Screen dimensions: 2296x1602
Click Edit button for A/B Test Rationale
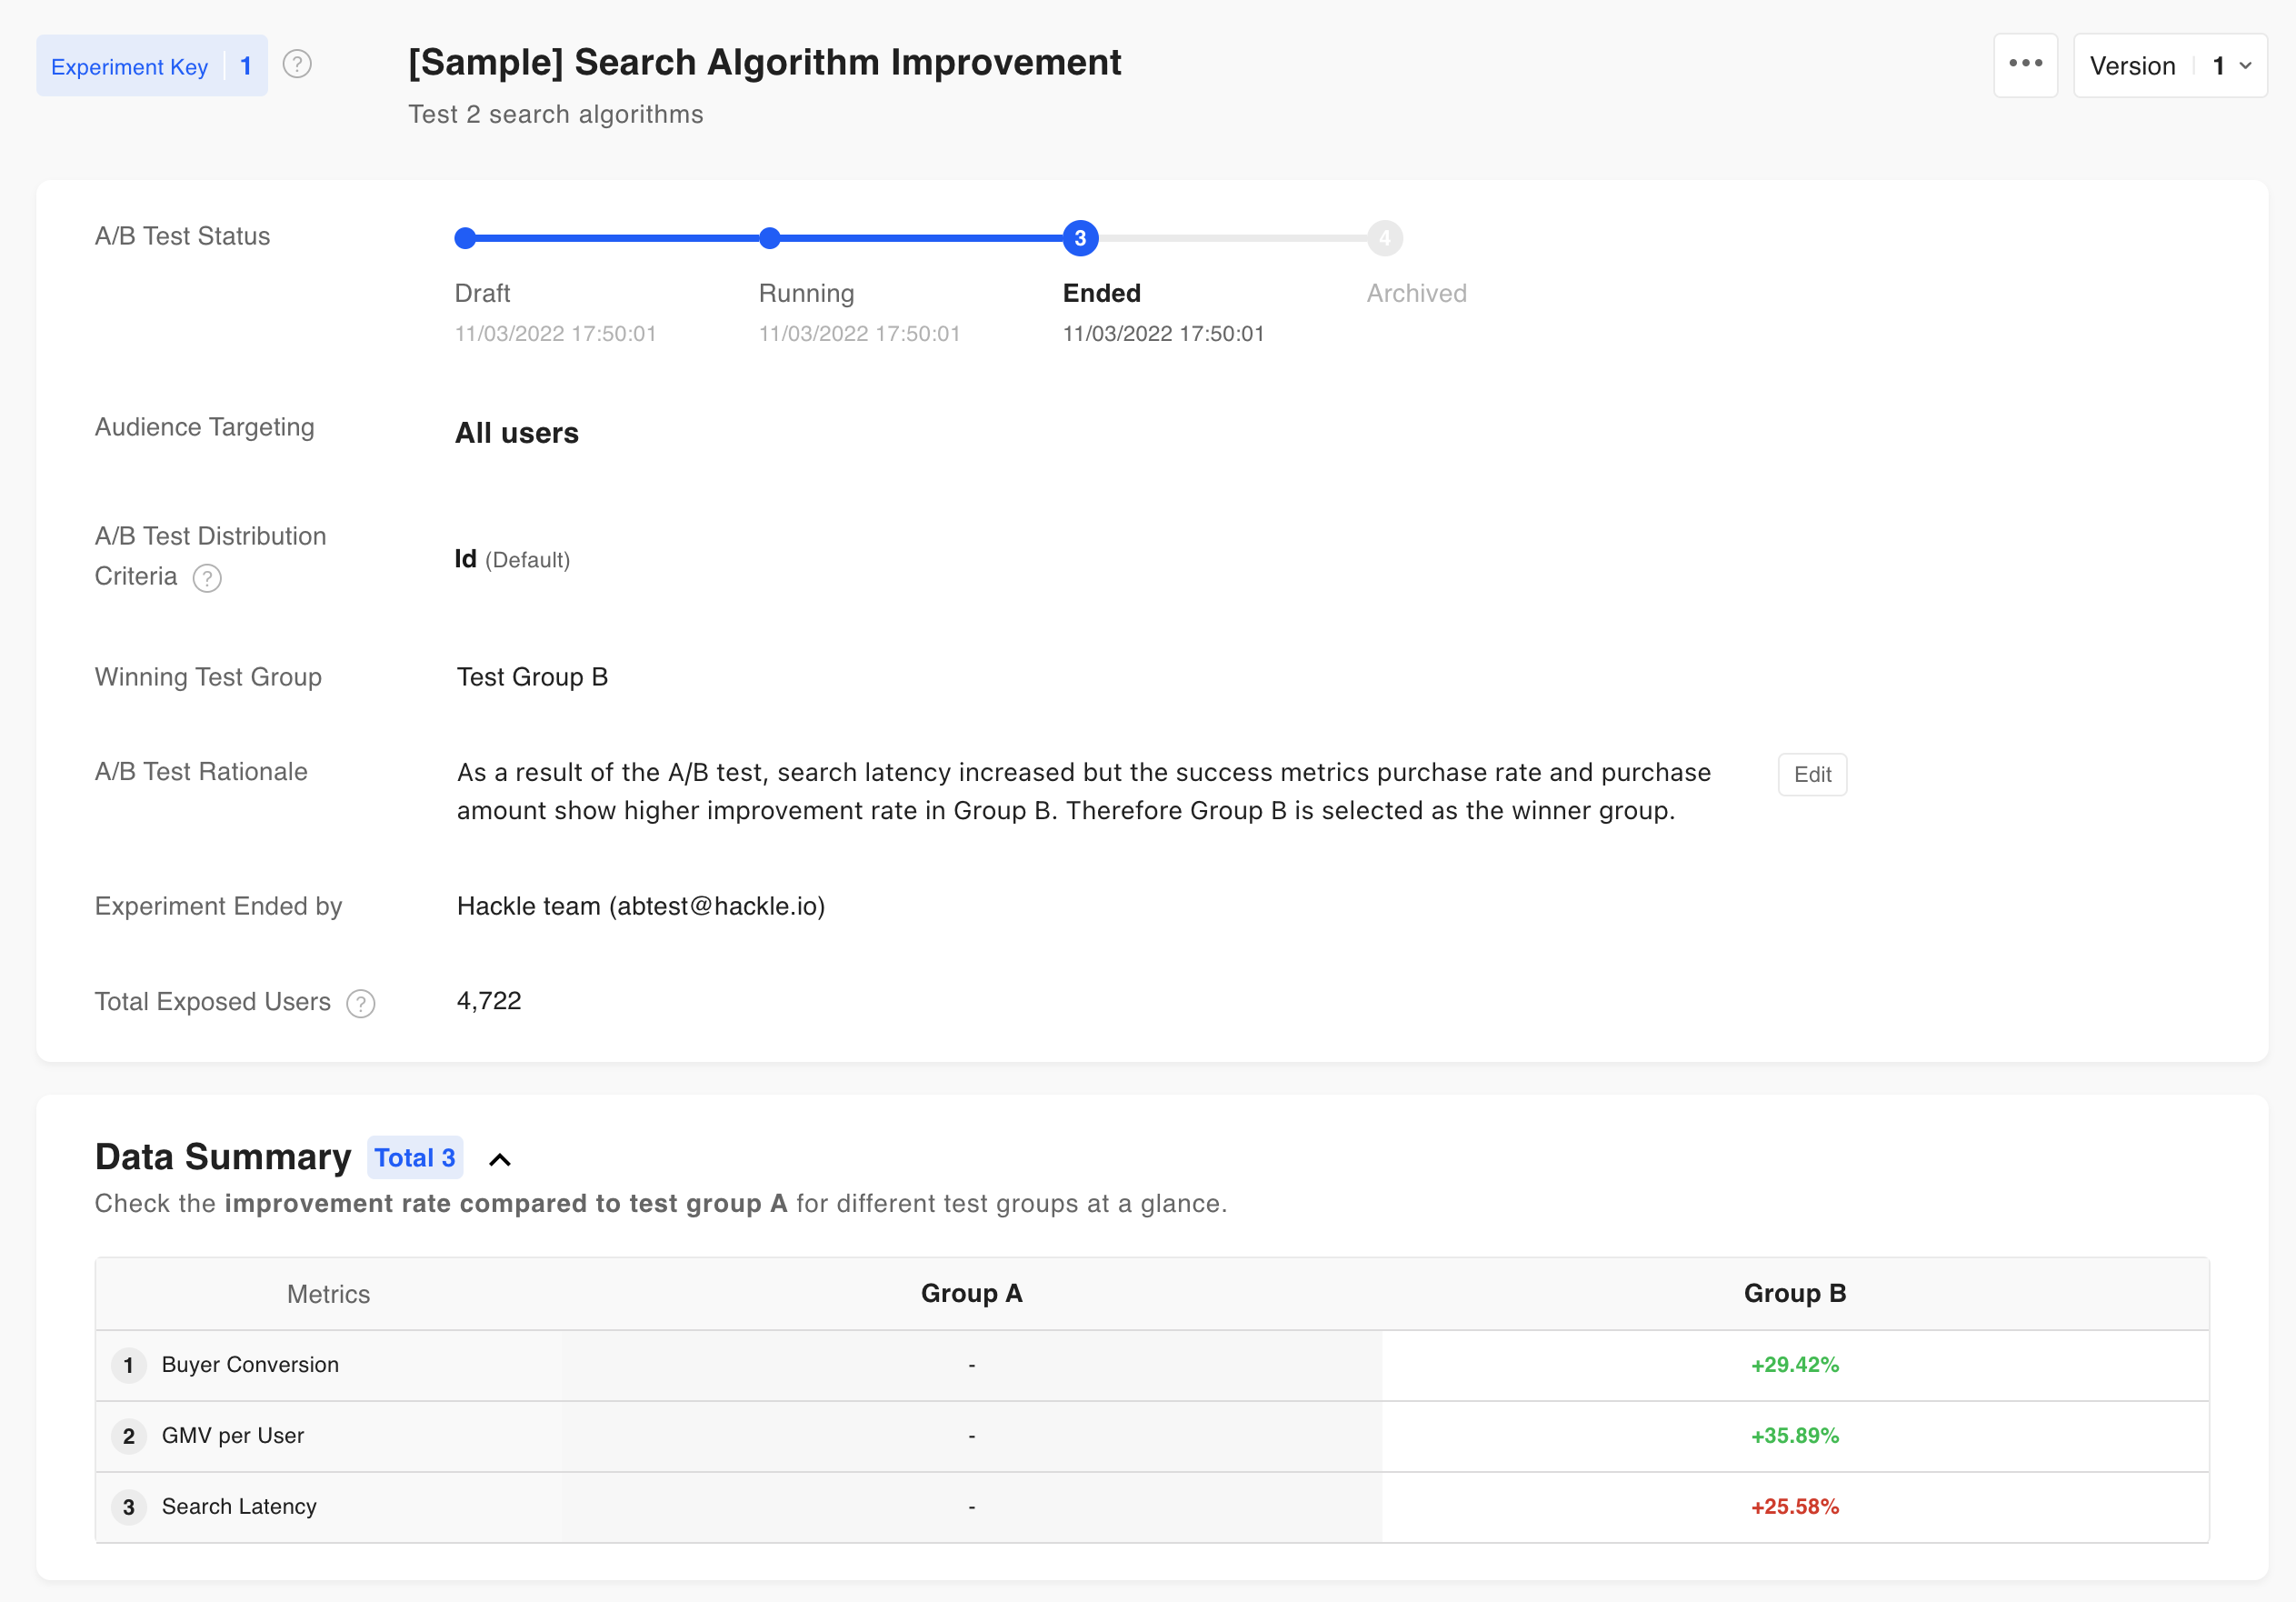pos(1811,774)
